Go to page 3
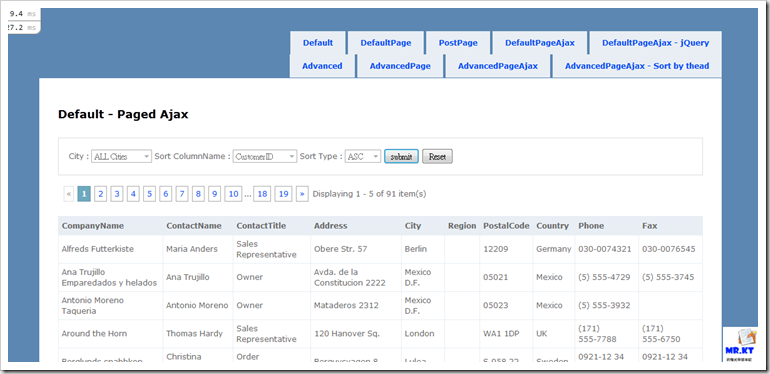 tap(116, 194)
